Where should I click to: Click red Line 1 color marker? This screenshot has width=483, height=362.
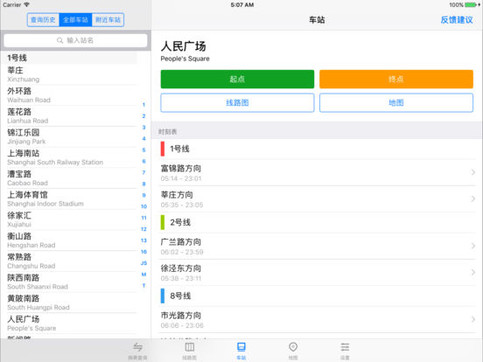tap(163, 149)
